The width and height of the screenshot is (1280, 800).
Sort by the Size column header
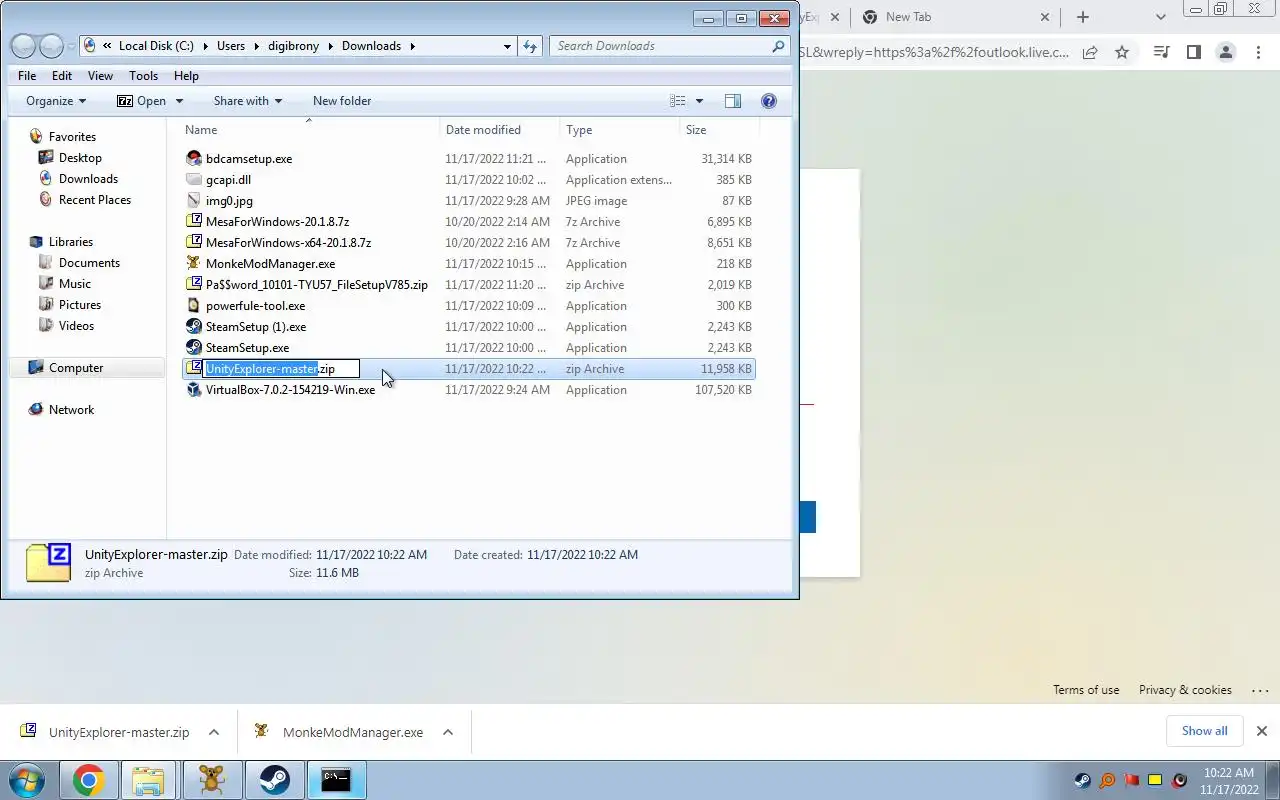pyautogui.click(x=720, y=130)
